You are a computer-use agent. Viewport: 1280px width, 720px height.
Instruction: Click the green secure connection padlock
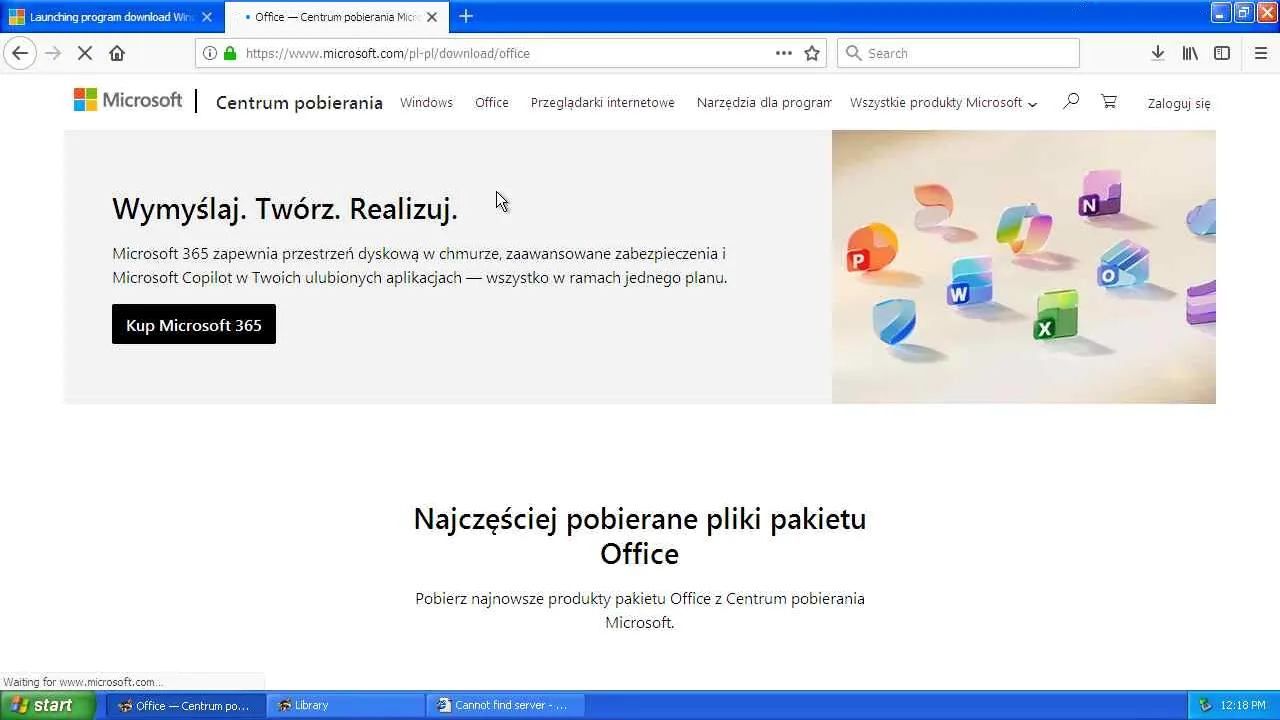tap(230, 53)
